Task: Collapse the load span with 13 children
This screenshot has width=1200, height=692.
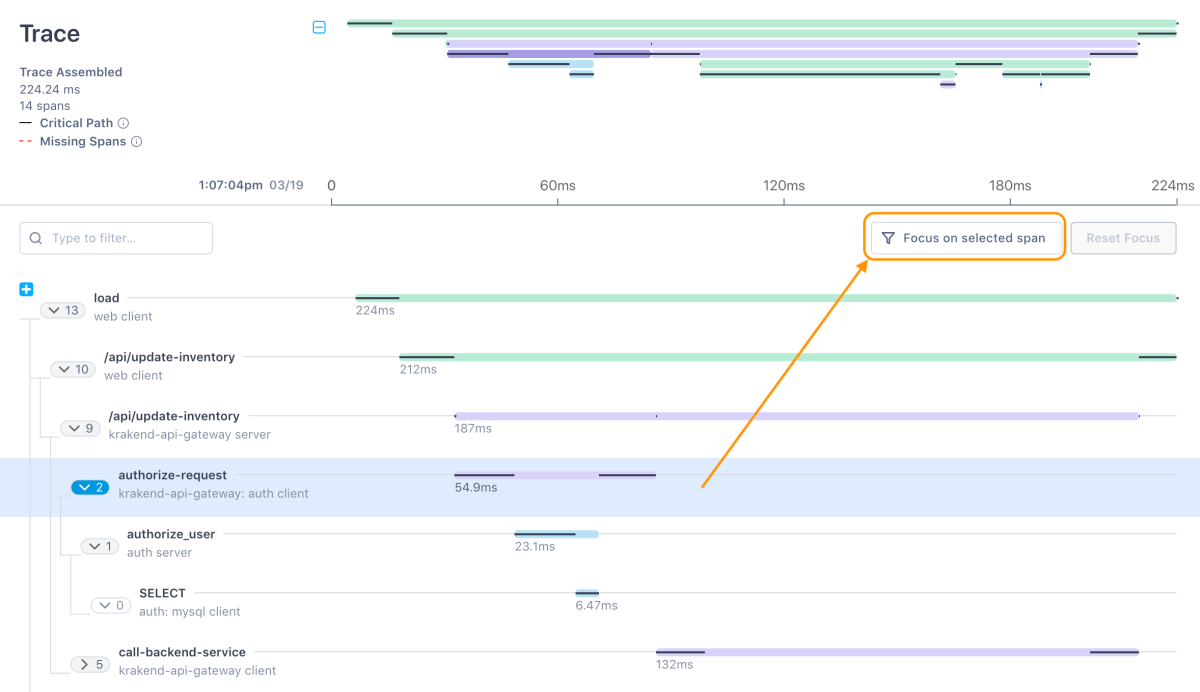Action: [x=63, y=310]
